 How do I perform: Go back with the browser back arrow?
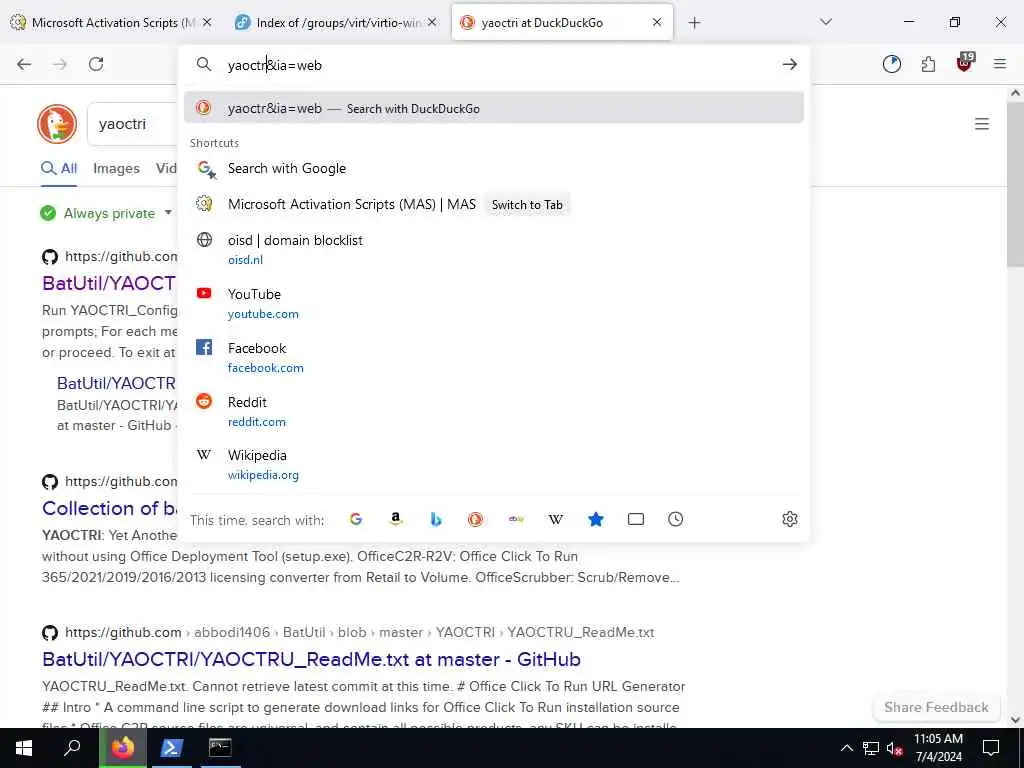(24, 64)
